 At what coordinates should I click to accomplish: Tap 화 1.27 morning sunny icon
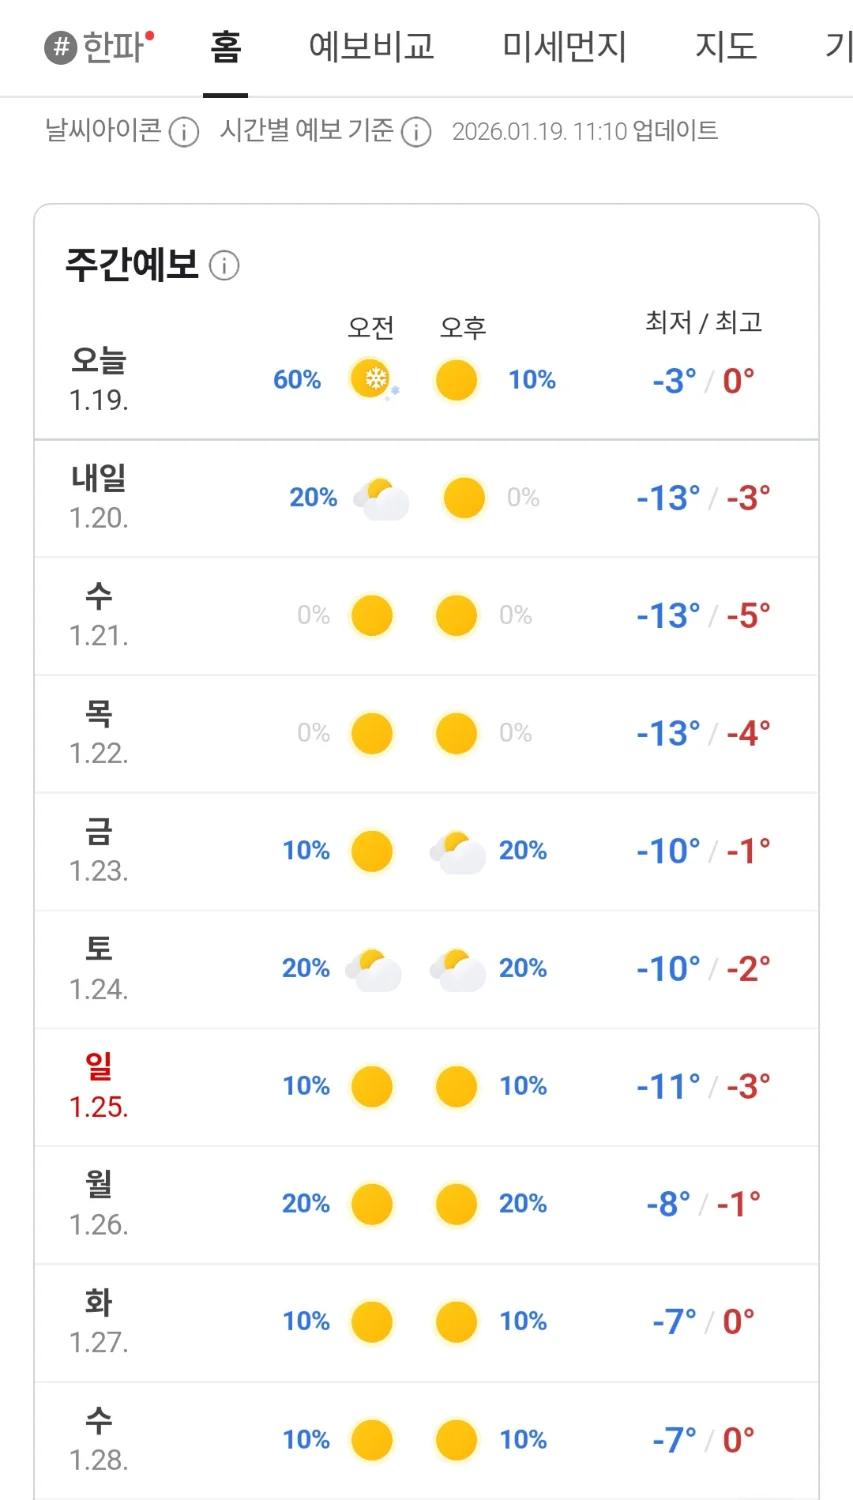(x=372, y=1322)
